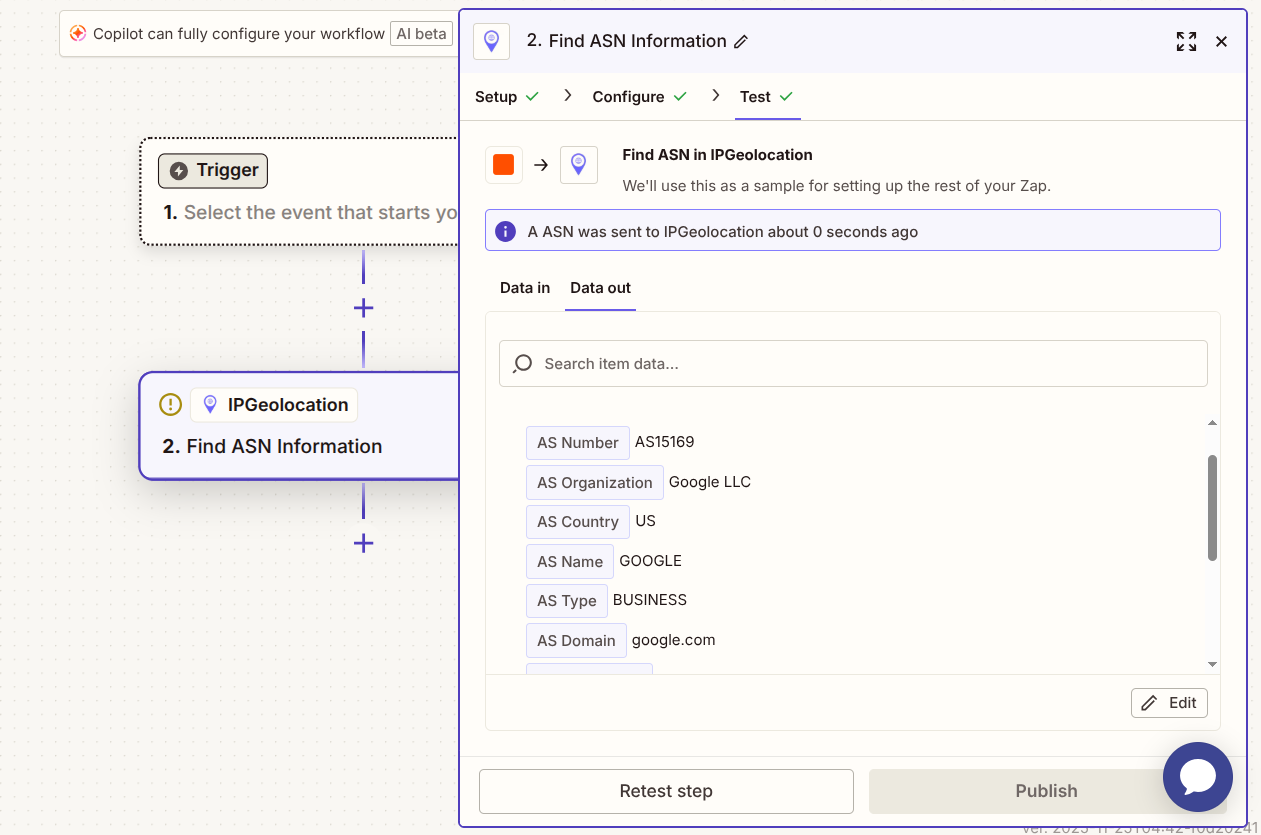This screenshot has width=1261, height=835.
Task: Click the orange trigger app icon
Action: click(504, 165)
